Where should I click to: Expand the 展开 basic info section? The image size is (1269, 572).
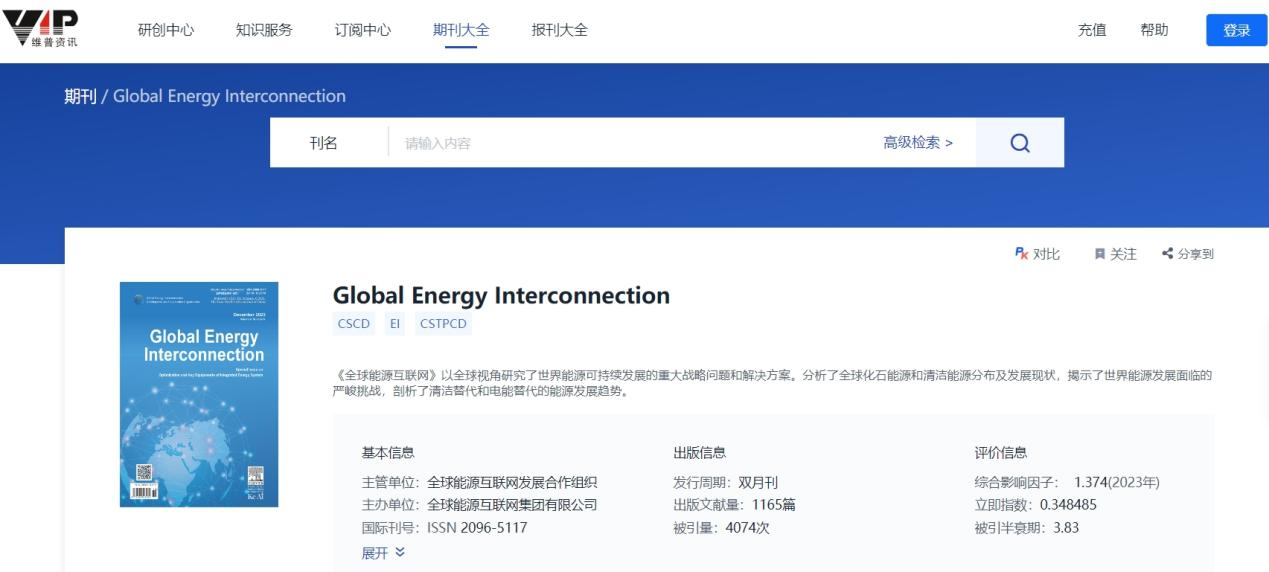[383, 553]
